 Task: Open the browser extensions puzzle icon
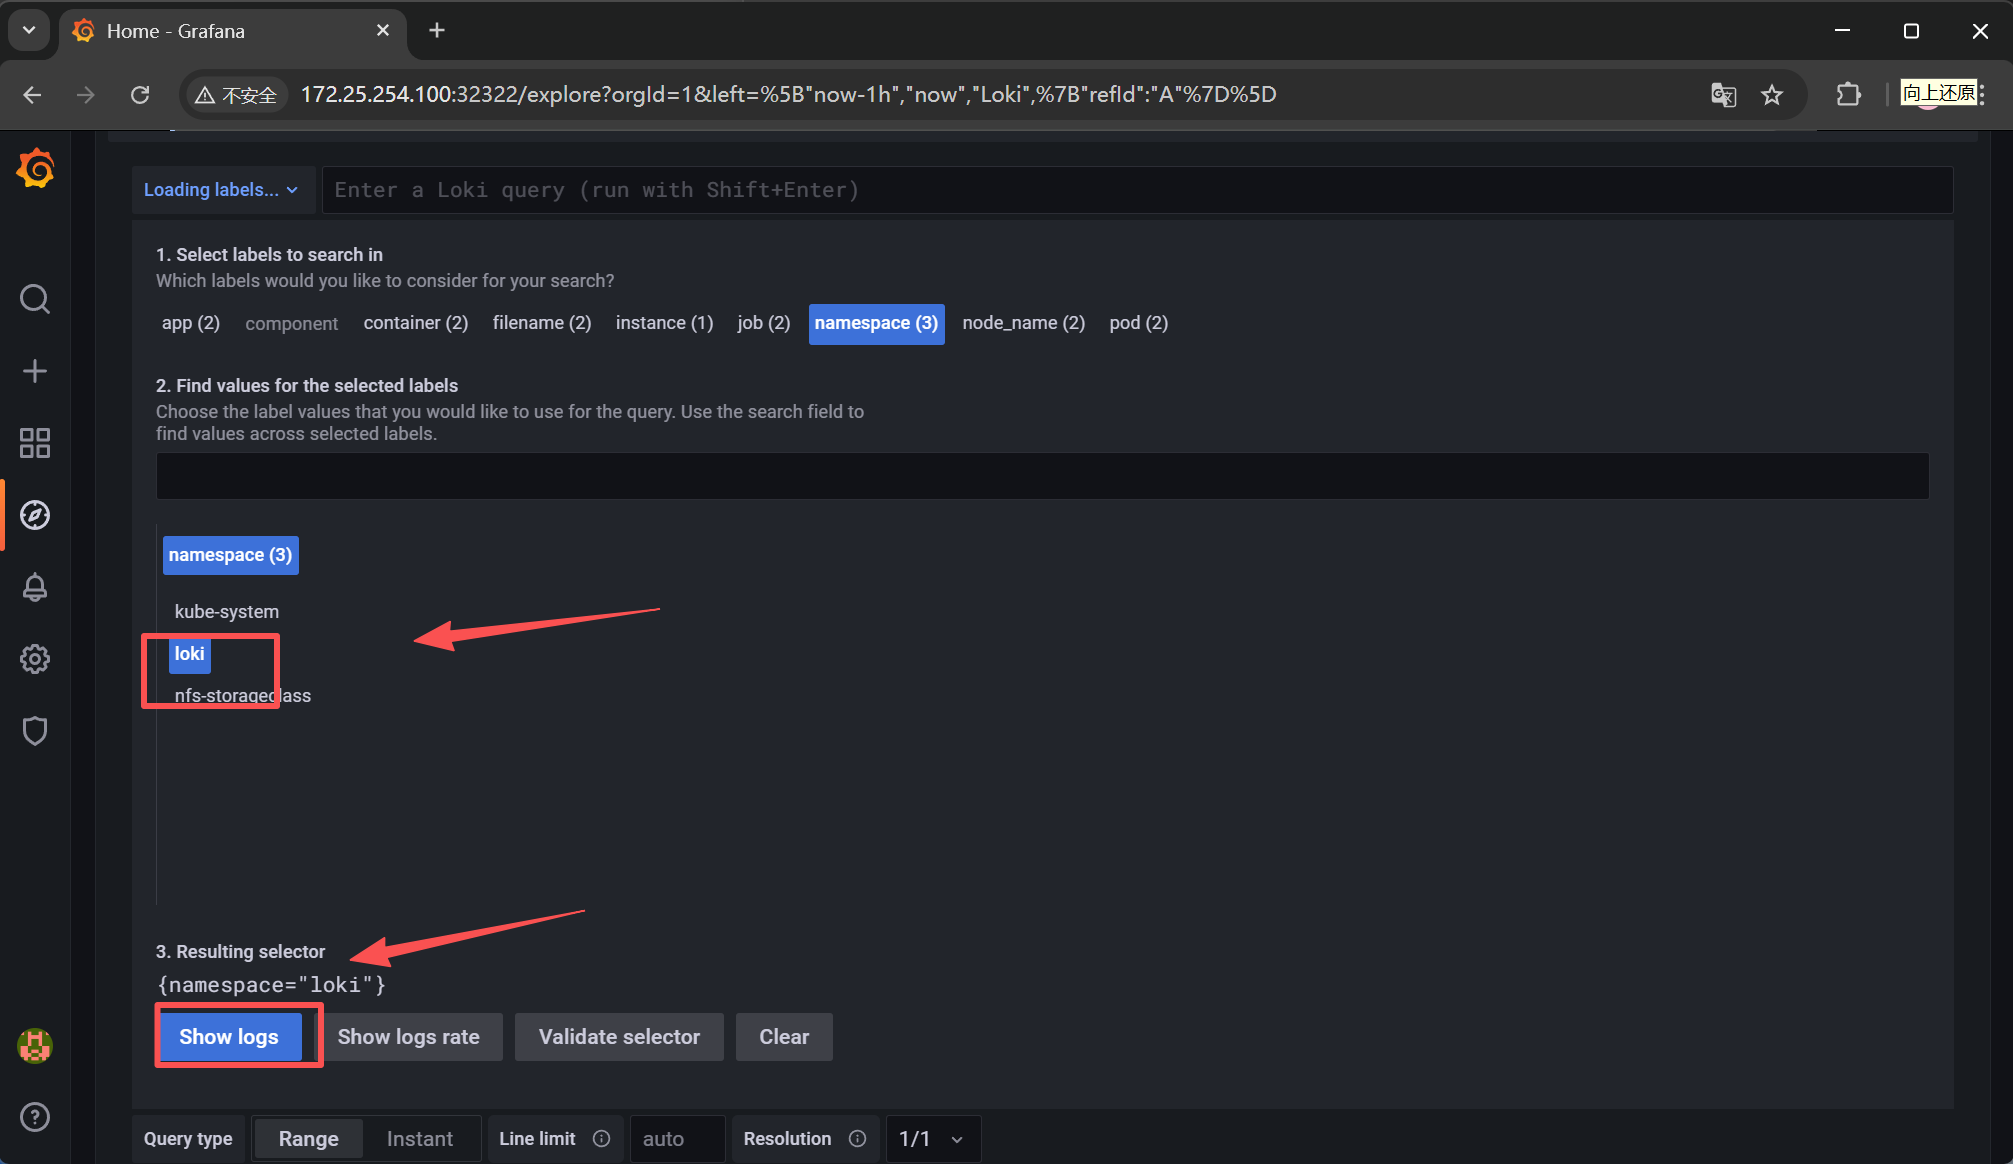pos(1849,95)
